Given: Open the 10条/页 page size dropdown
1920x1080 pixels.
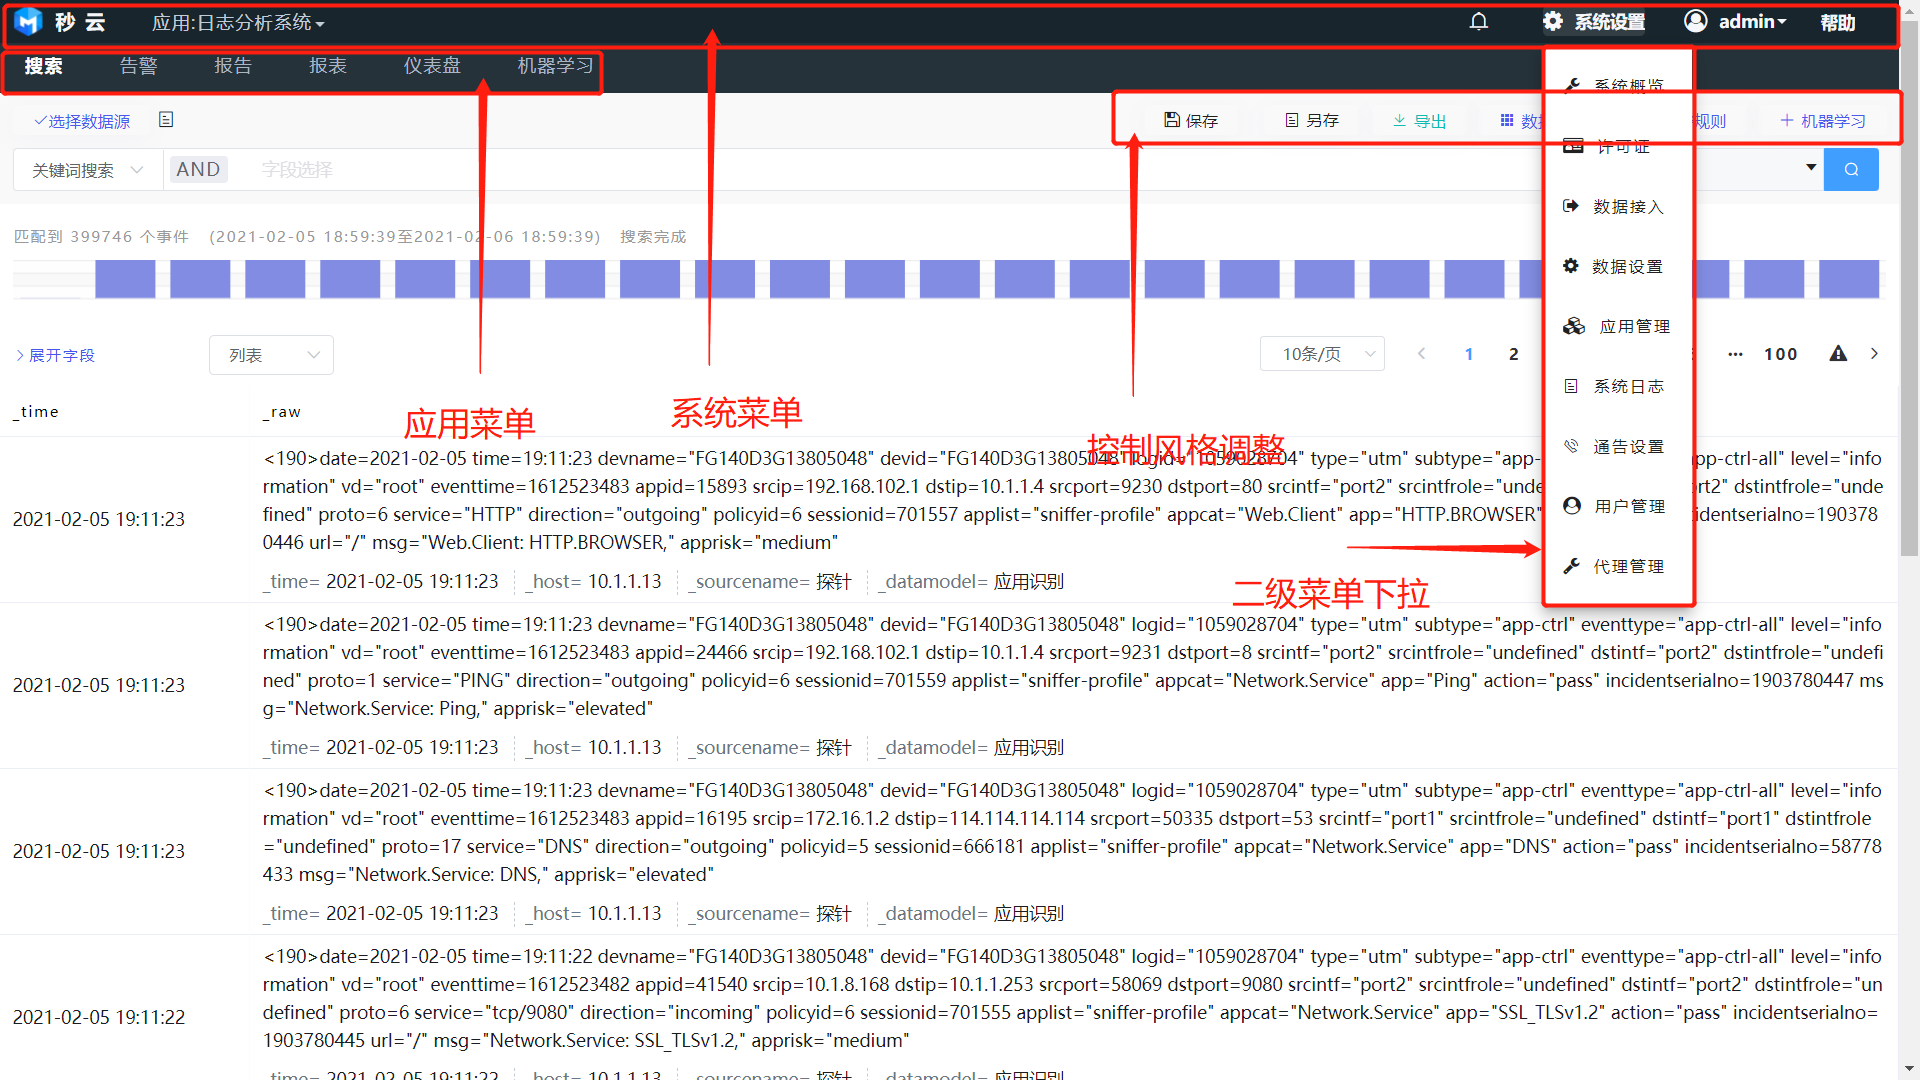Looking at the screenshot, I should [1322, 354].
